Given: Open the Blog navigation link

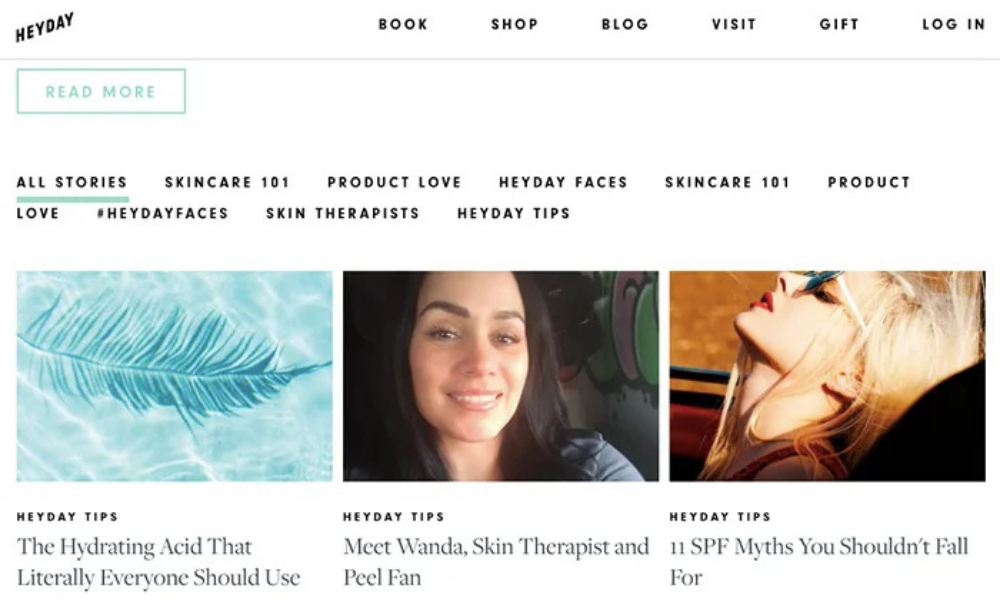Looking at the screenshot, I should pos(625,24).
